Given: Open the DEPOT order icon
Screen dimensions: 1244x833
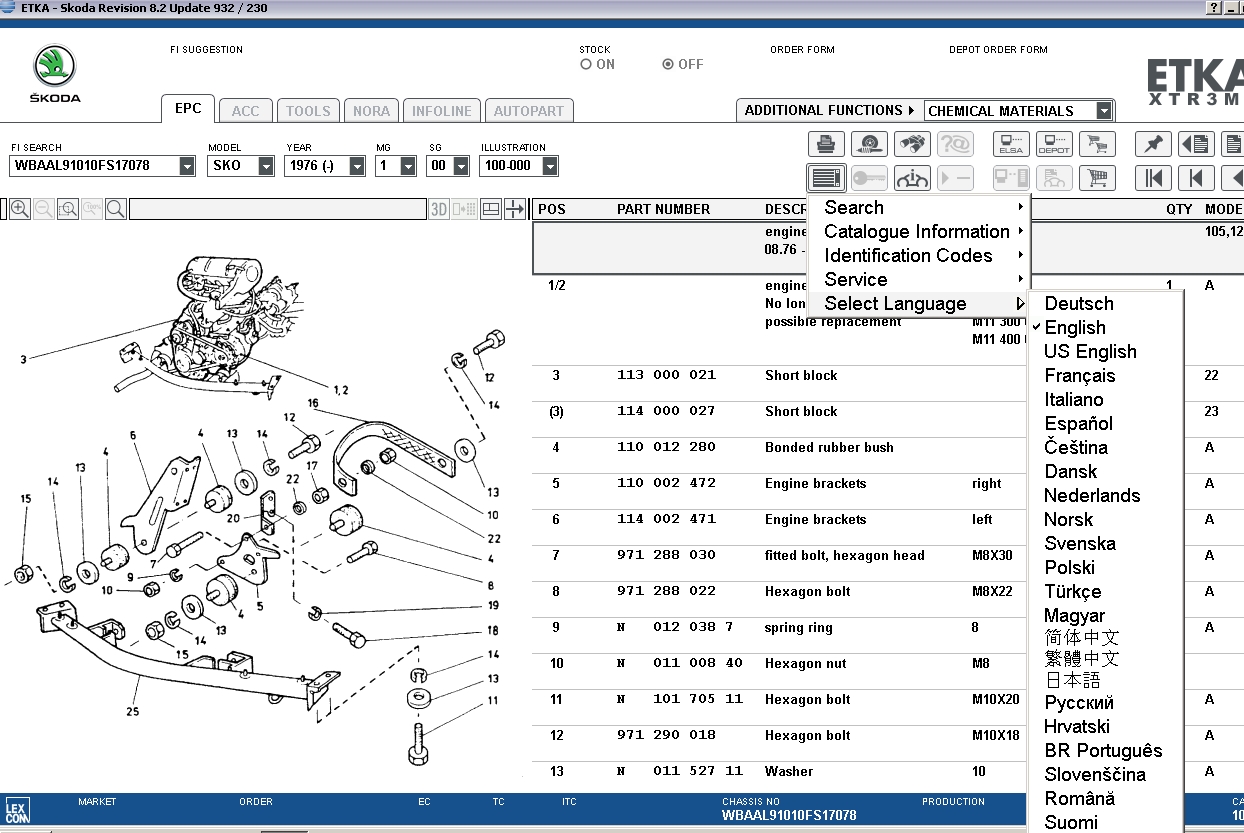Looking at the screenshot, I should coord(1054,145).
